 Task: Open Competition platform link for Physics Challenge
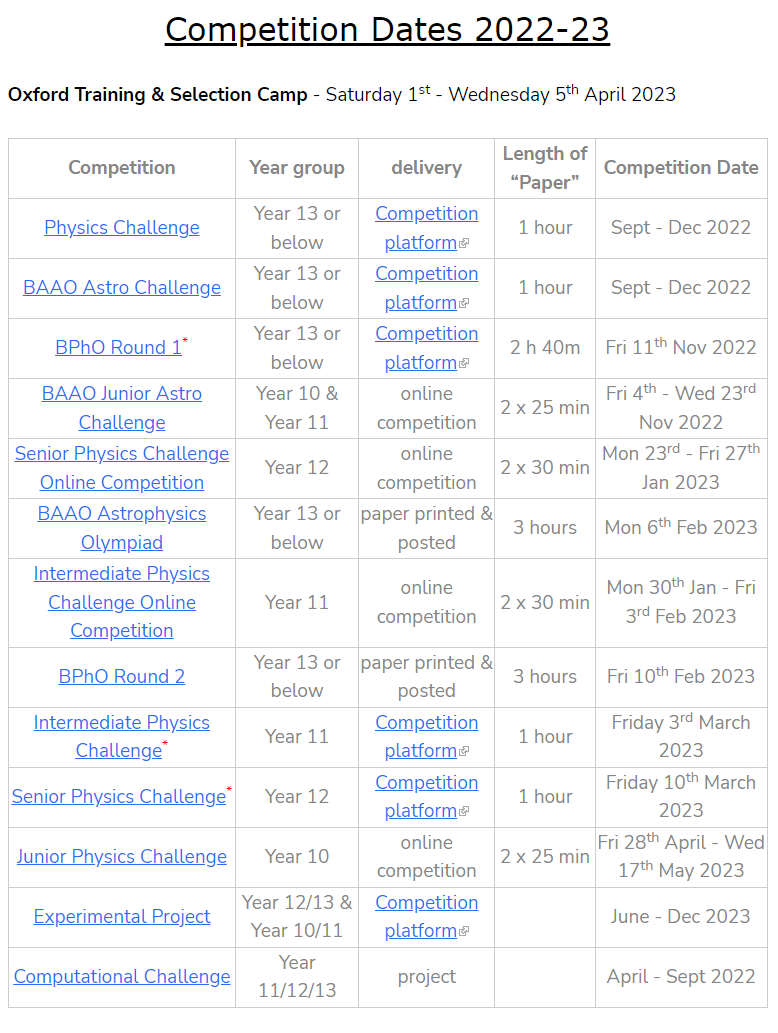[426, 214]
